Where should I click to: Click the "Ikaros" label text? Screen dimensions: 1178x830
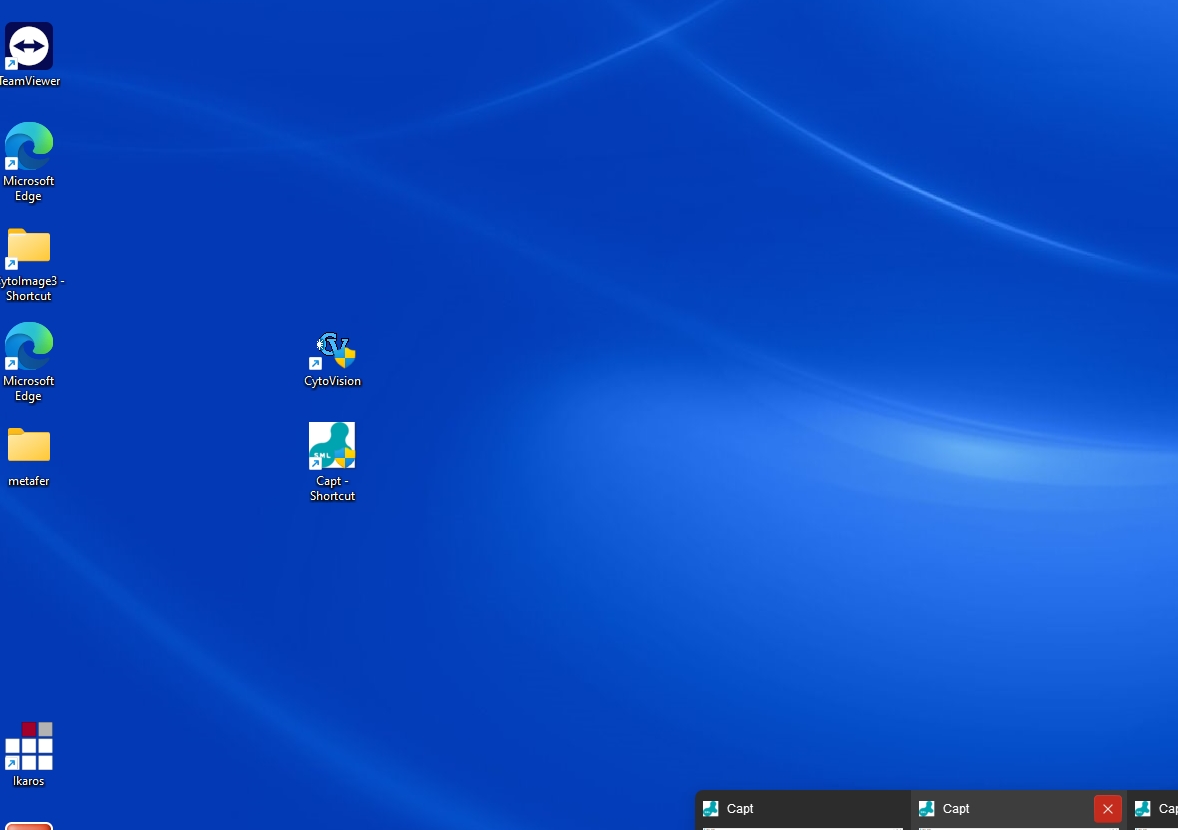pos(29,781)
